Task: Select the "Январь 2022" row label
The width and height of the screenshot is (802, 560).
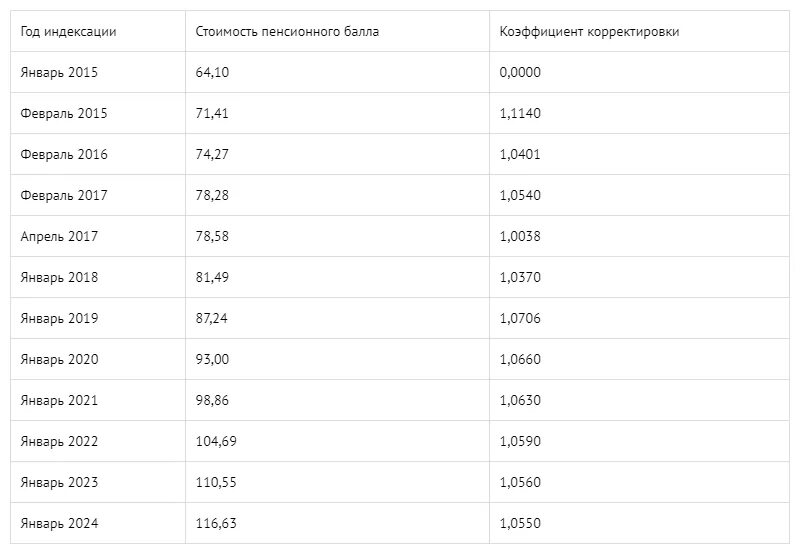Action: (59, 441)
